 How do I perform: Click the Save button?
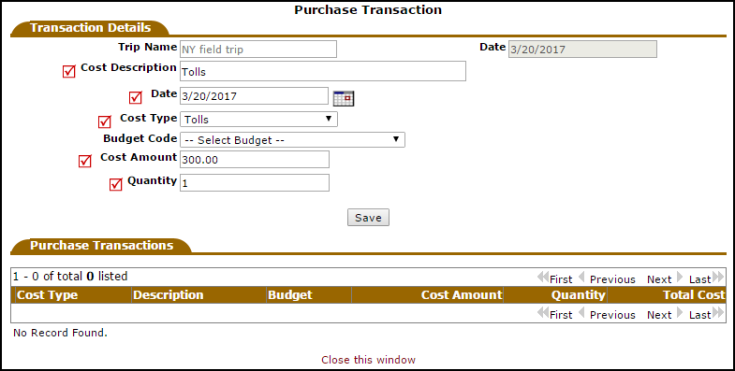(x=368, y=218)
